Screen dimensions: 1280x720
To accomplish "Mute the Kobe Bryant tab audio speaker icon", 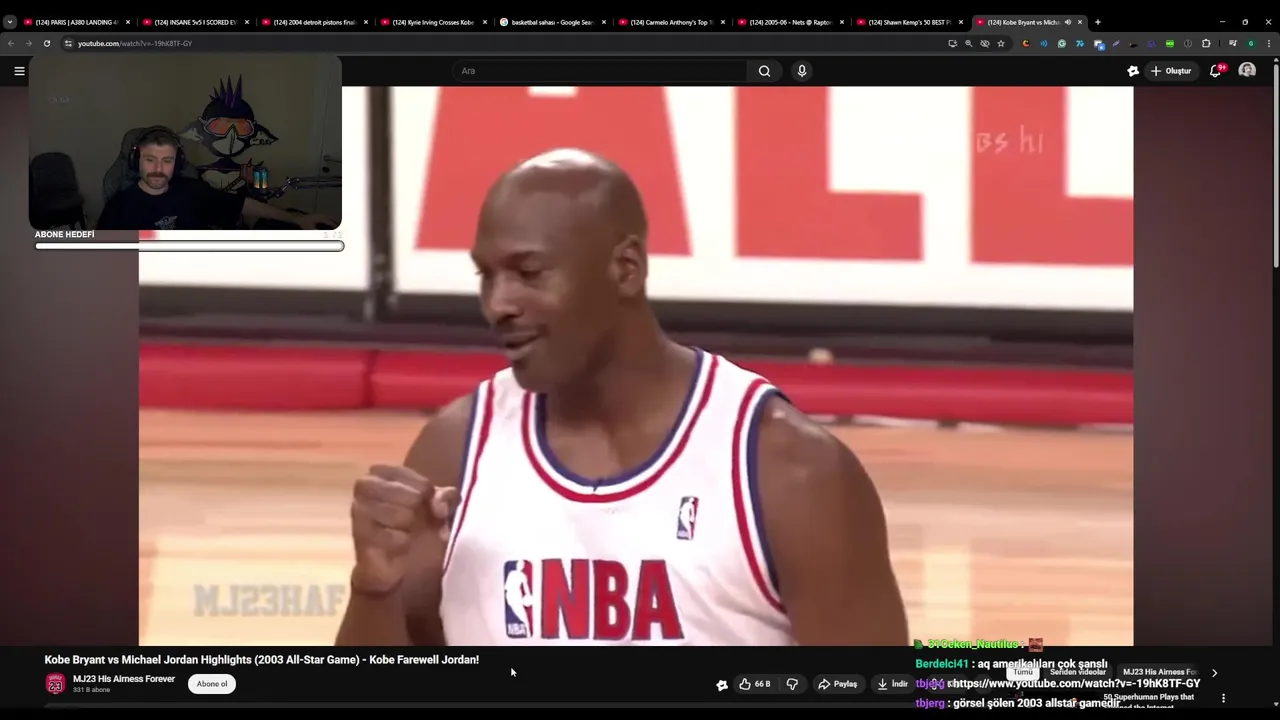I will 1067,22.
